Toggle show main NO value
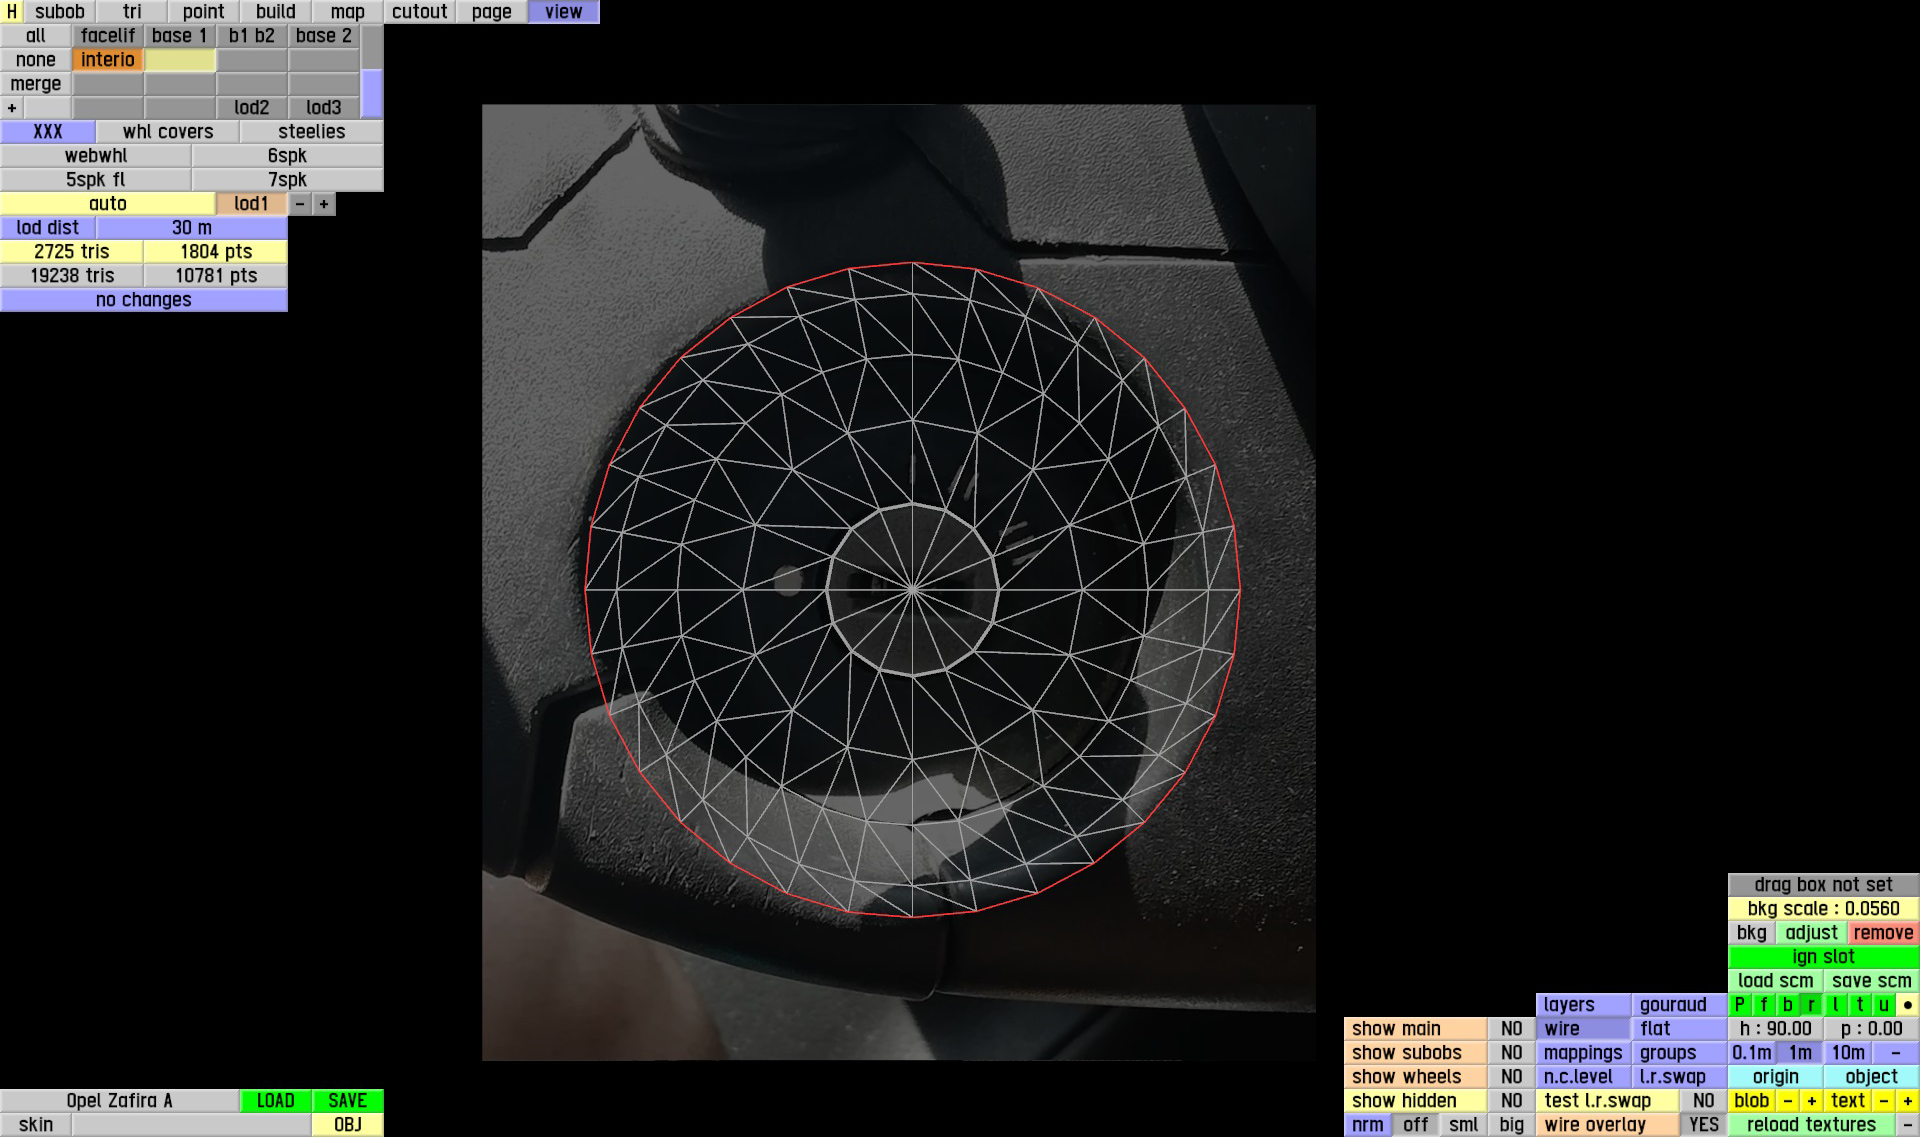This screenshot has height=1137, width=1920. [1511, 1029]
